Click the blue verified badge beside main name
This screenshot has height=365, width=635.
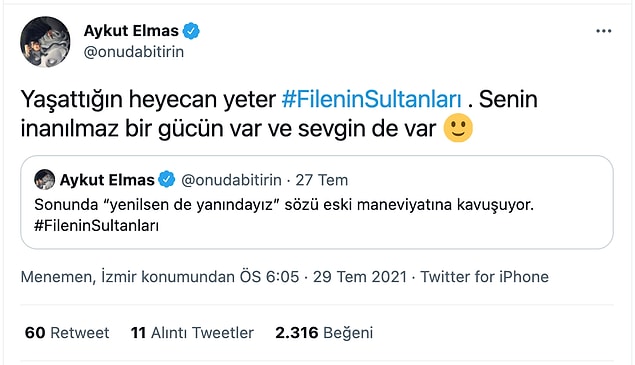coord(191,31)
